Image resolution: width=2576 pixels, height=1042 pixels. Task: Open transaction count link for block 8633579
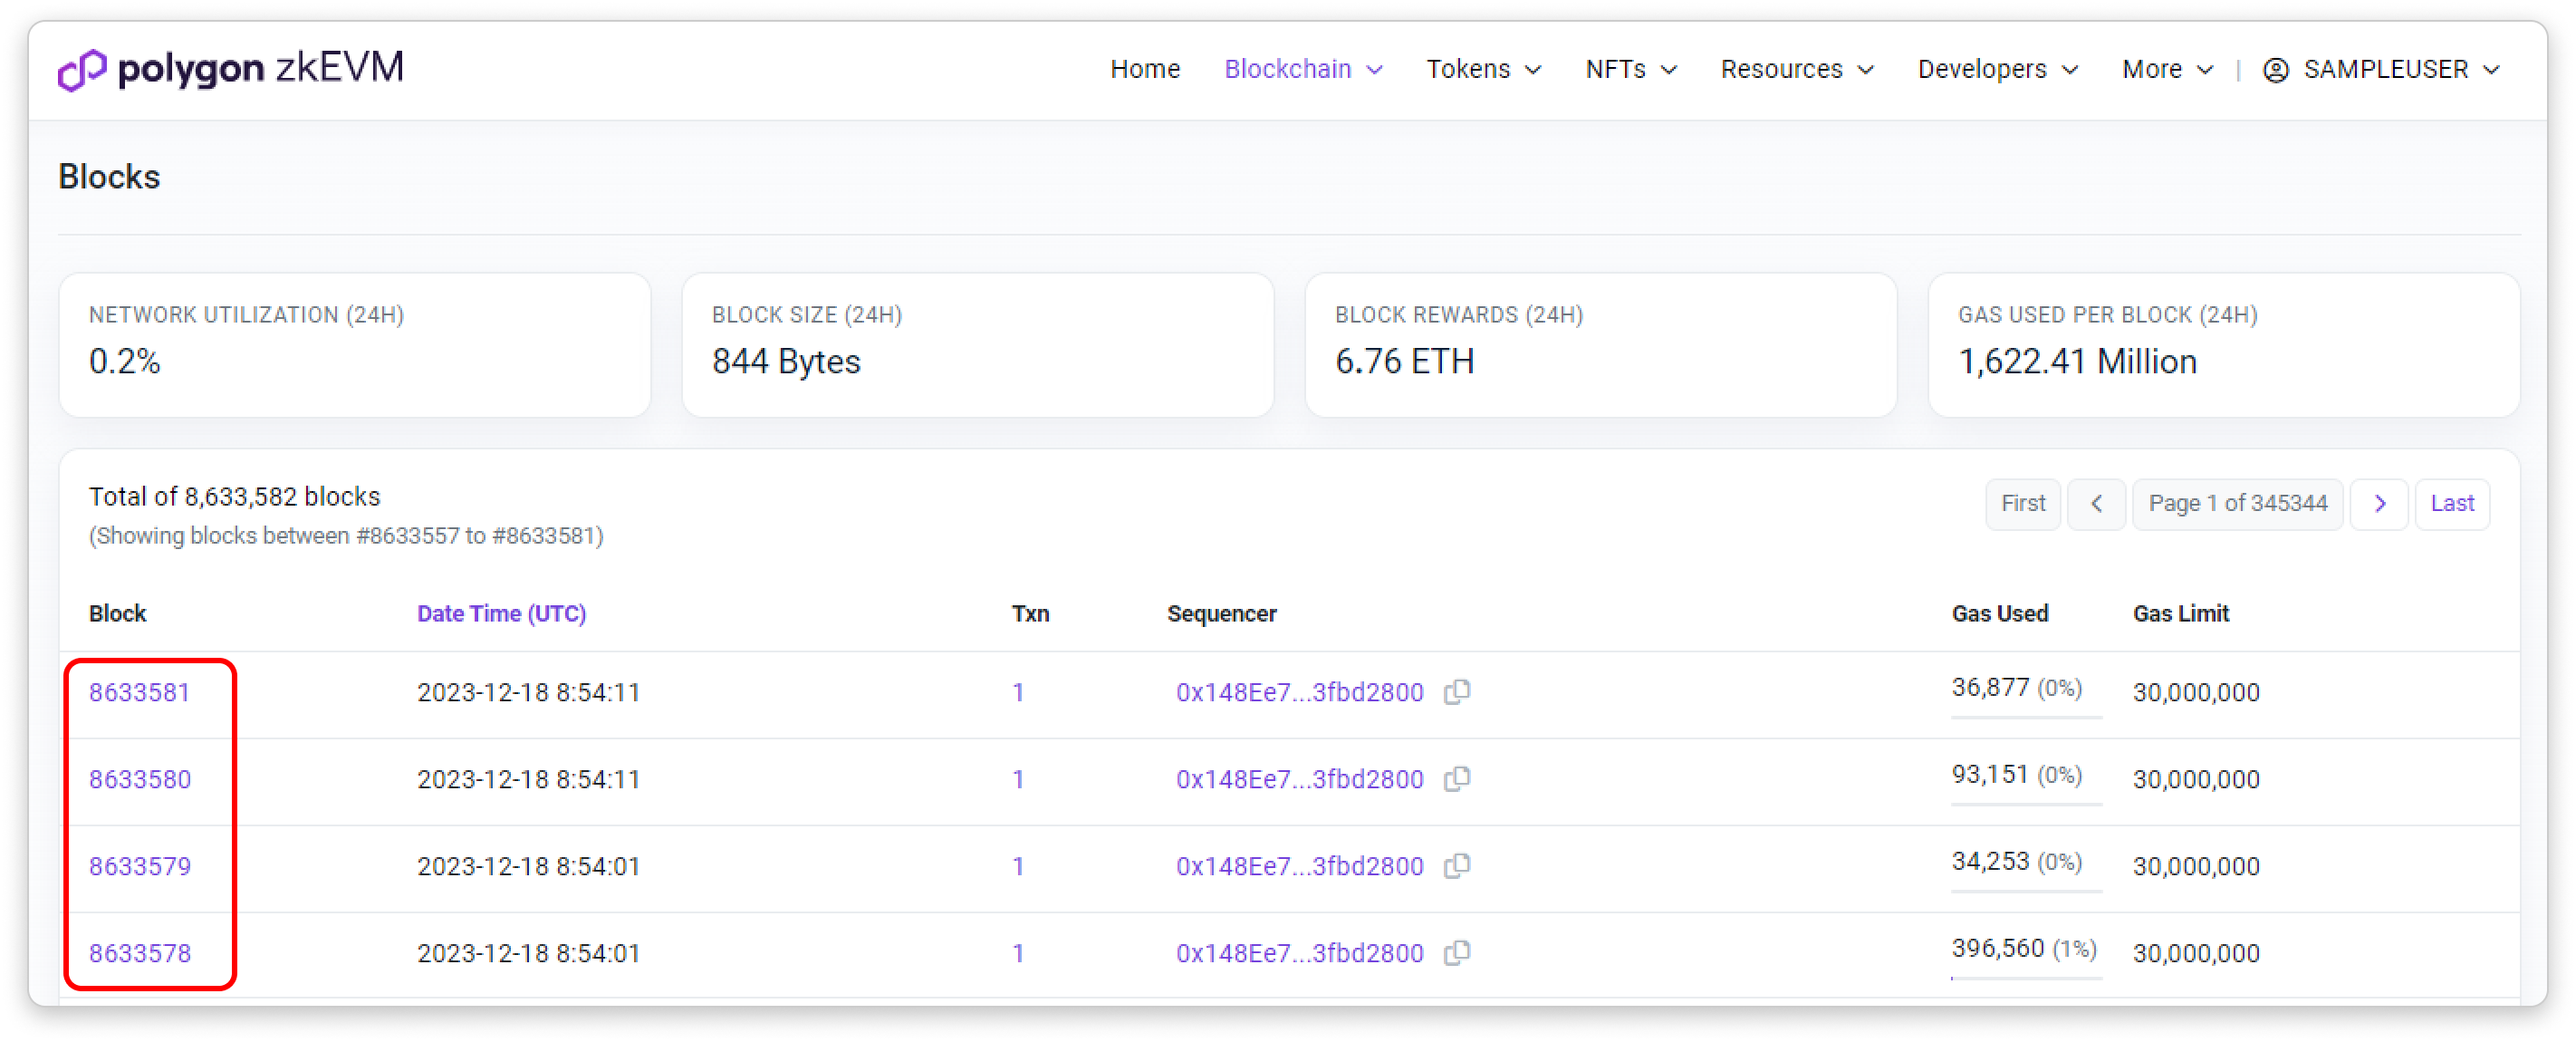[x=1018, y=866]
